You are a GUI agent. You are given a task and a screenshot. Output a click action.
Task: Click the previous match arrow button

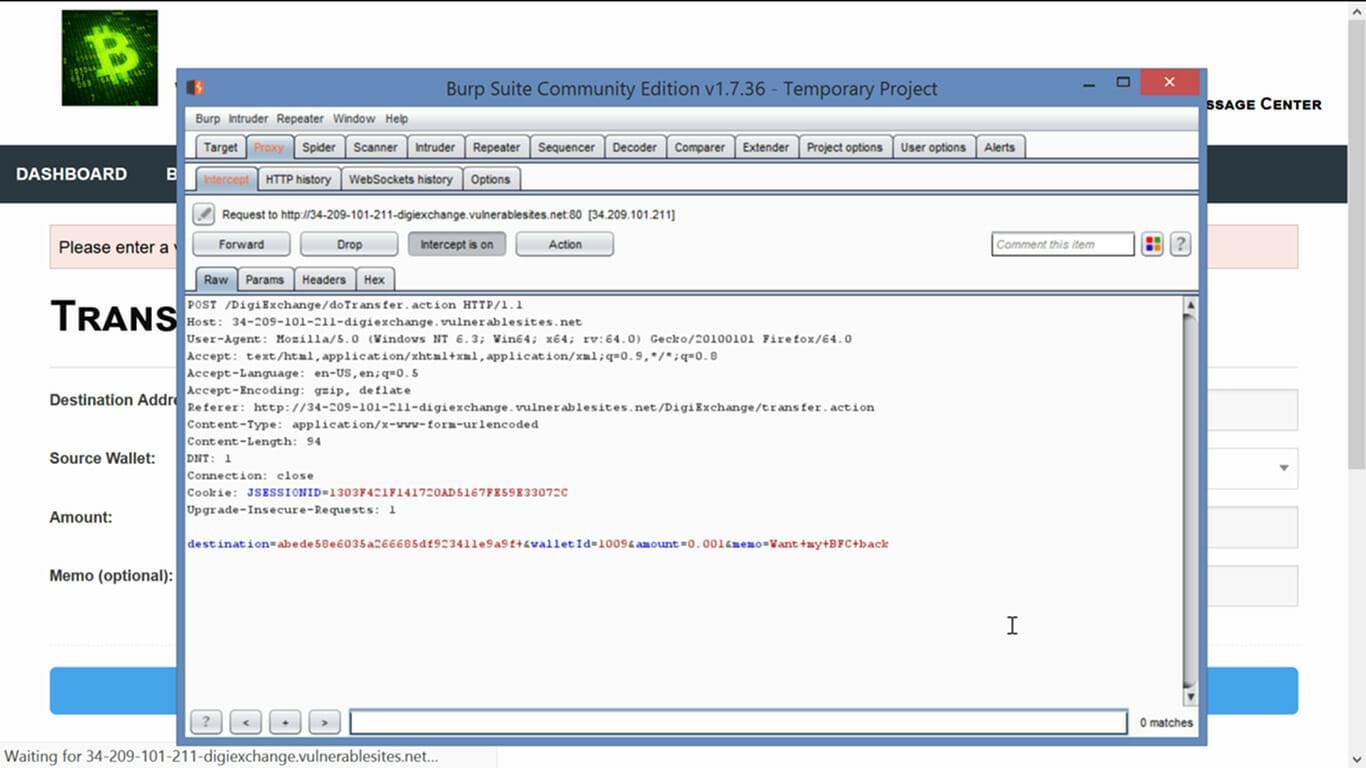coord(246,721)
